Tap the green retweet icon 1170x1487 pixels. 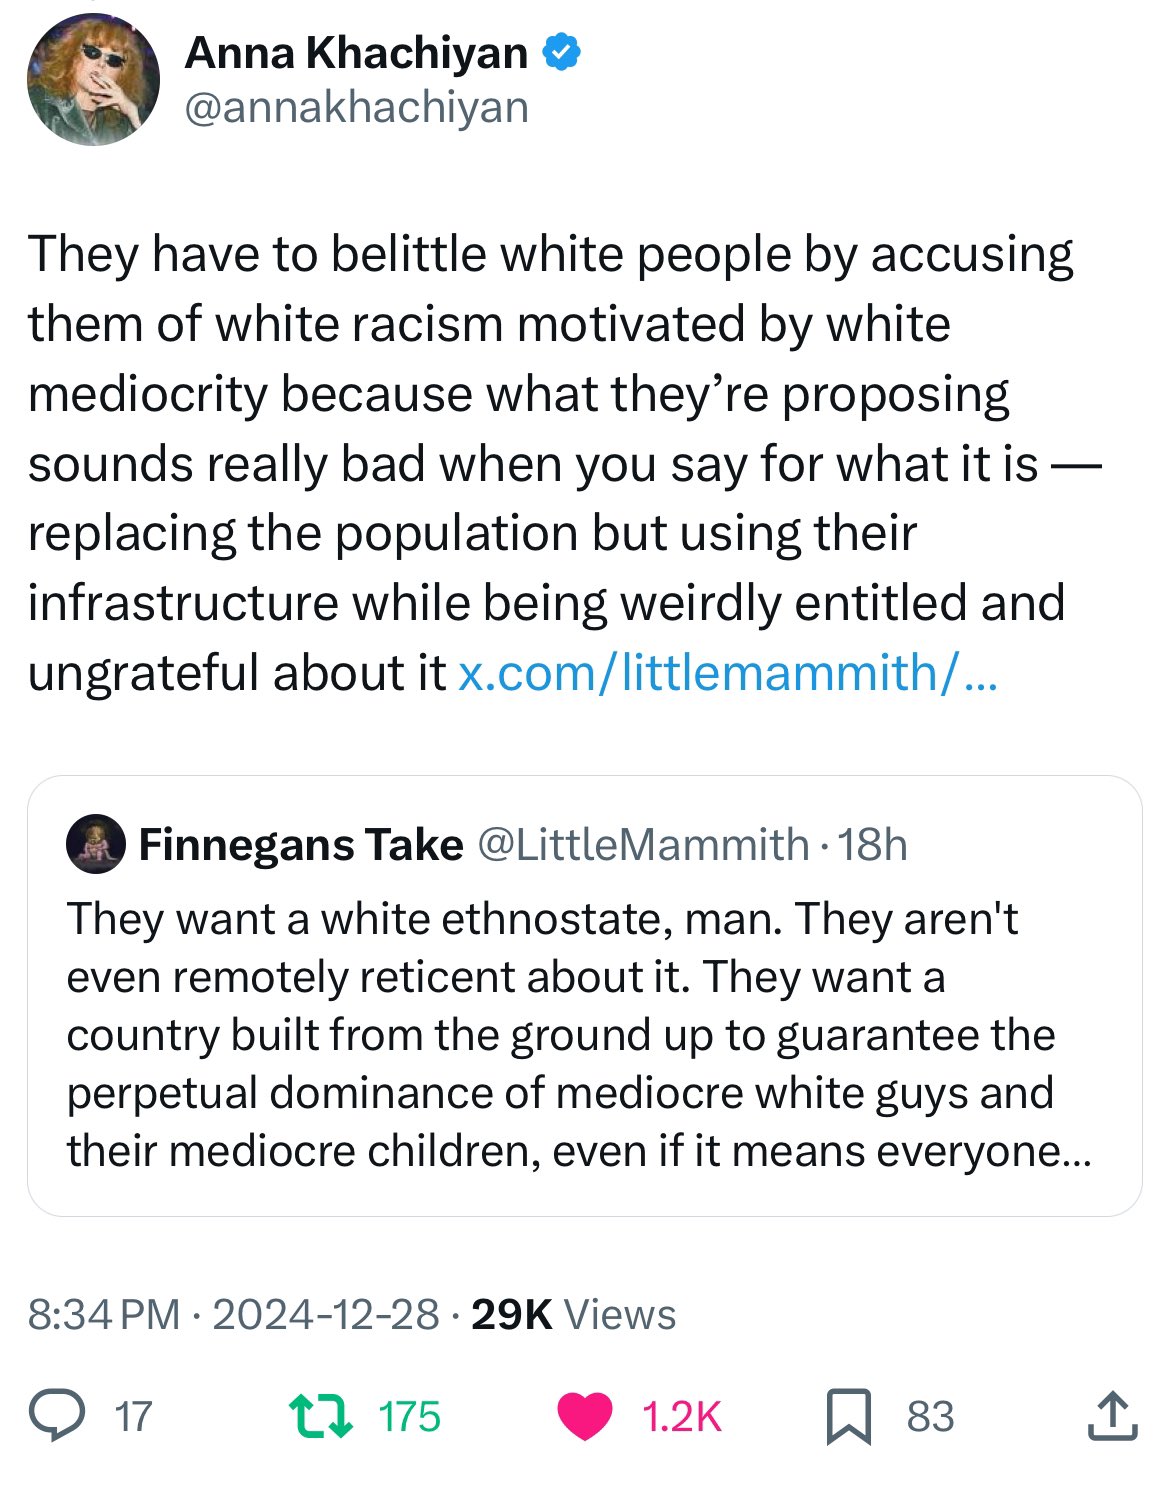pyautogui.click(x=320, y=1416)
